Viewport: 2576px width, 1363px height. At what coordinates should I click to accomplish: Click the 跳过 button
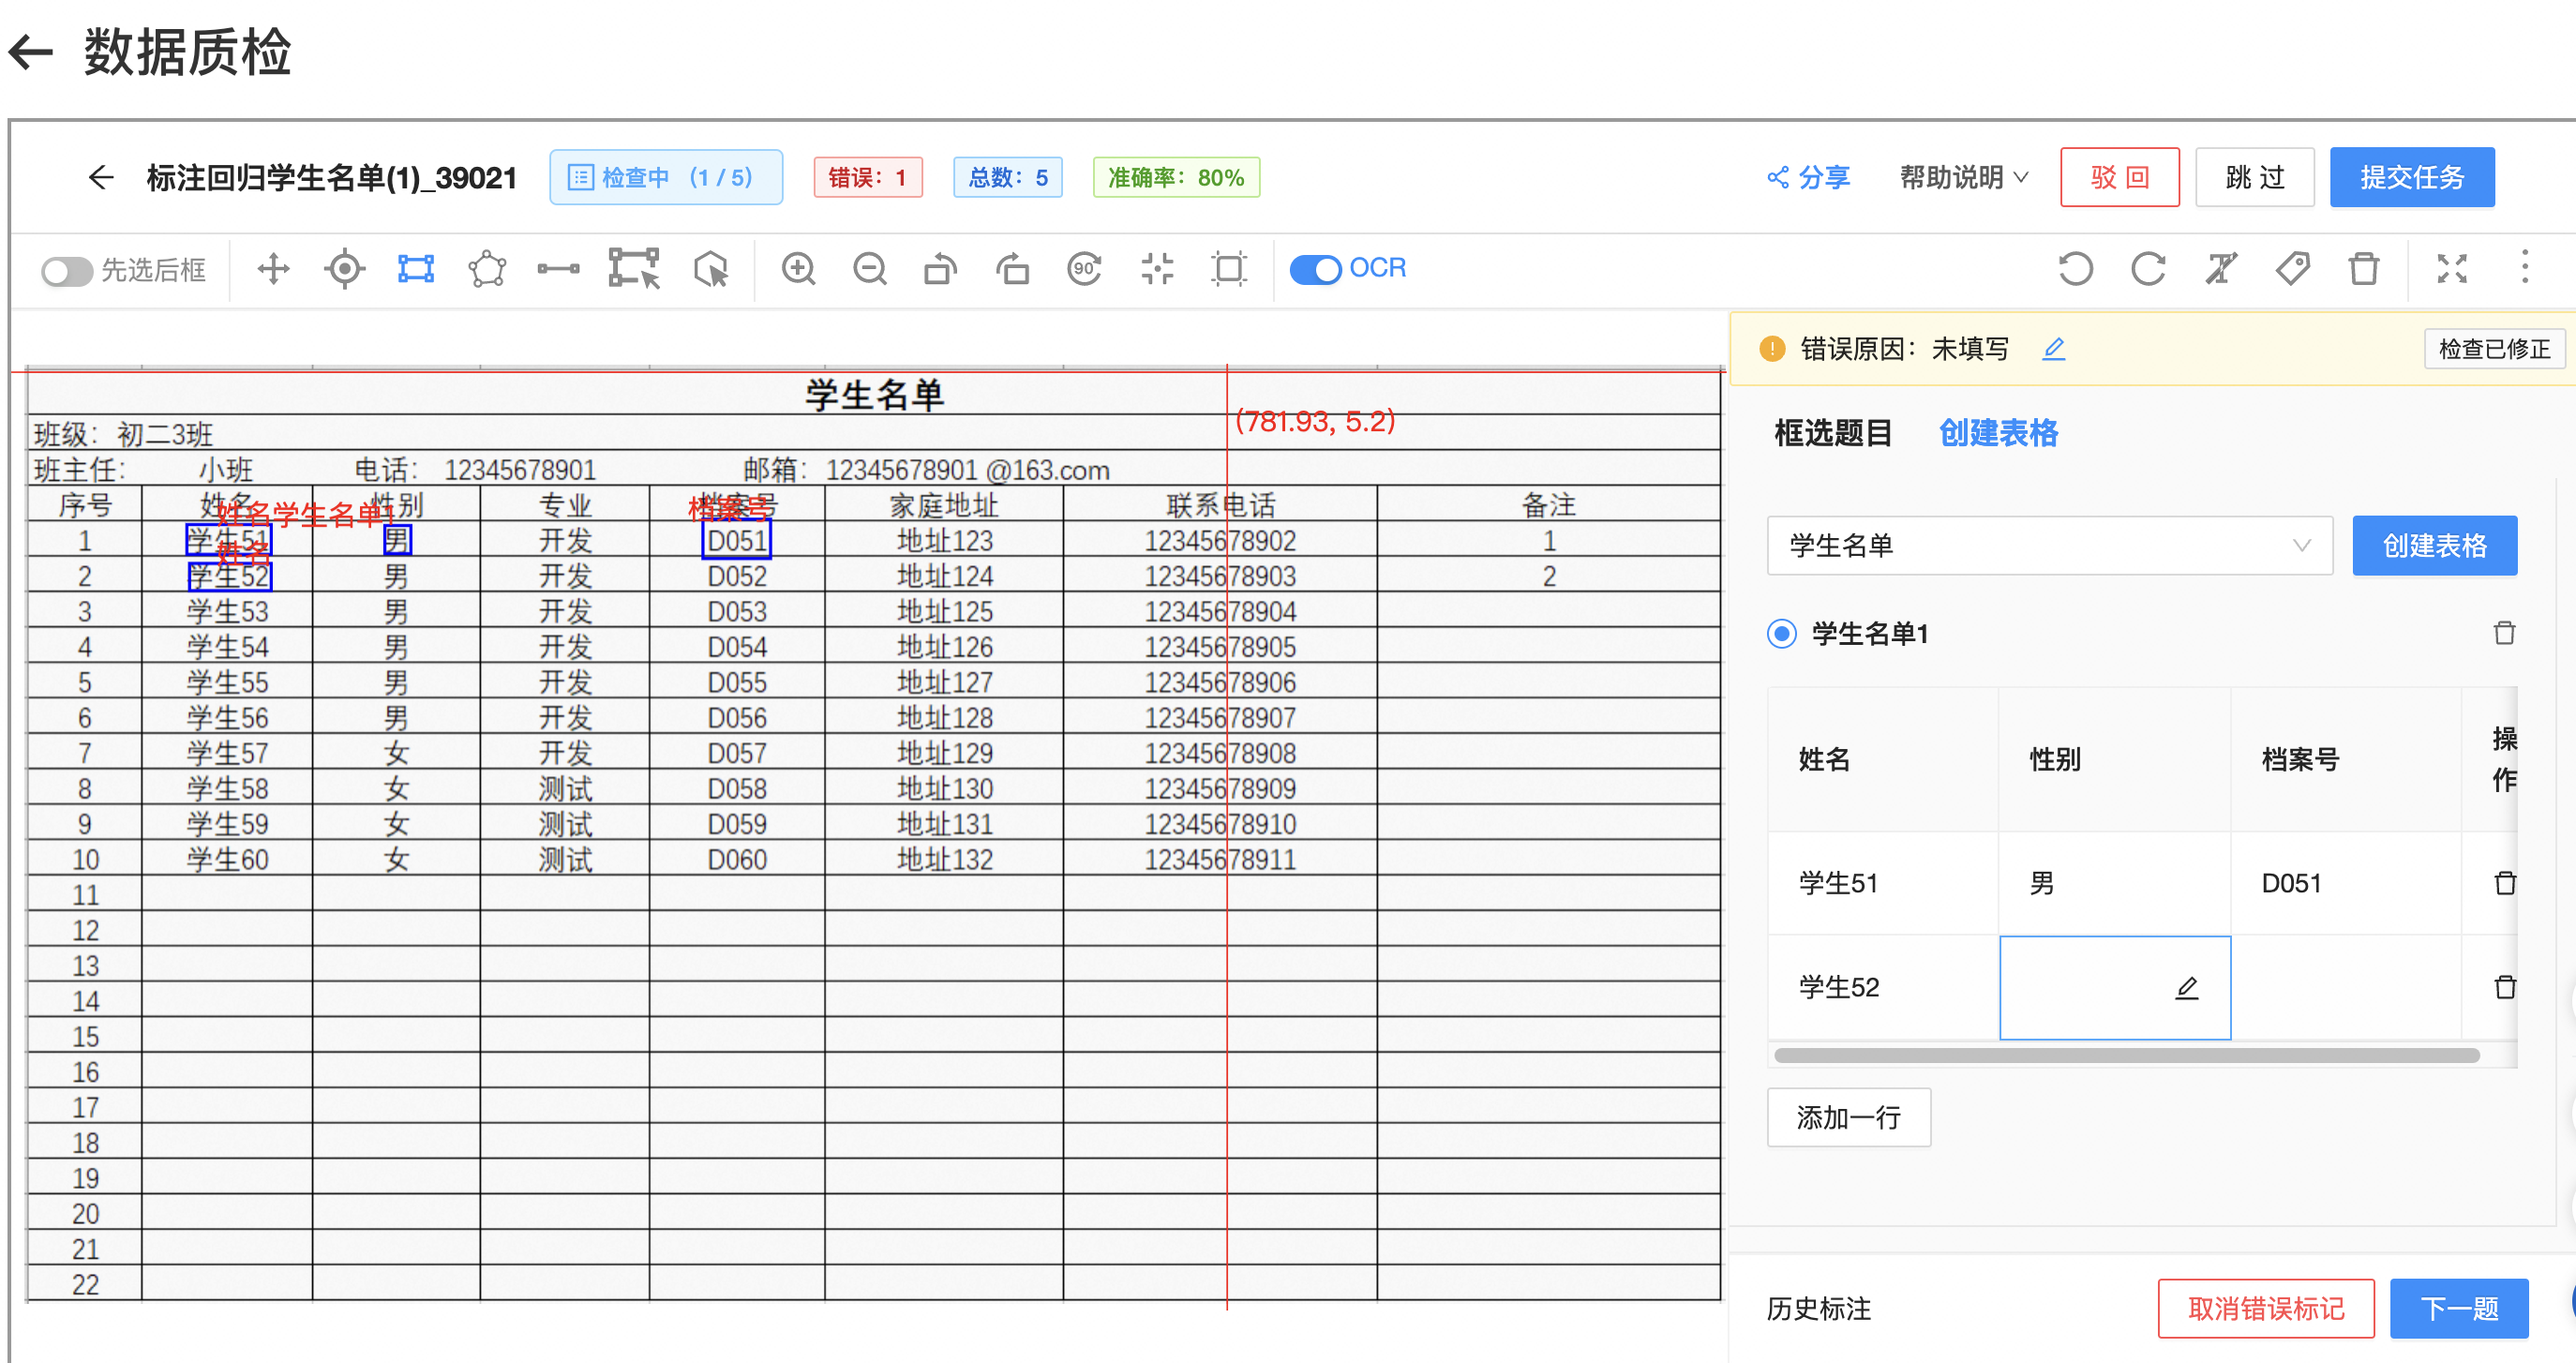coord(2255,178)
